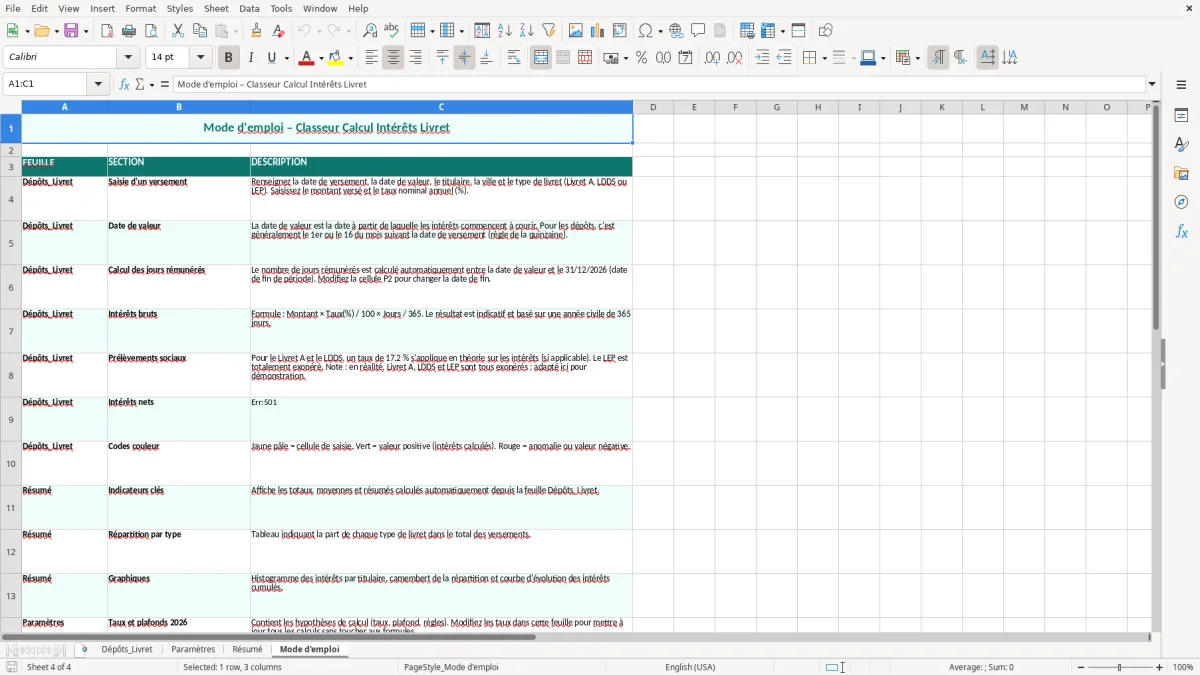Switch to the Résumé sheet tab
The width and height of the screenshot is (1200, 675).
point(247,649)
